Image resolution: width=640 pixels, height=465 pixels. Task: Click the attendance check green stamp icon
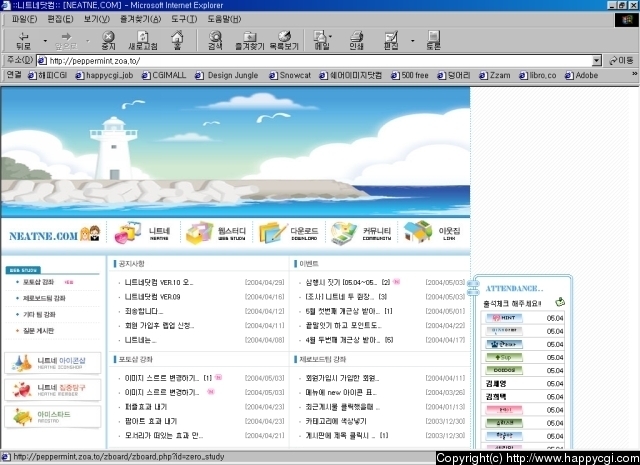[x=560, y=302]
